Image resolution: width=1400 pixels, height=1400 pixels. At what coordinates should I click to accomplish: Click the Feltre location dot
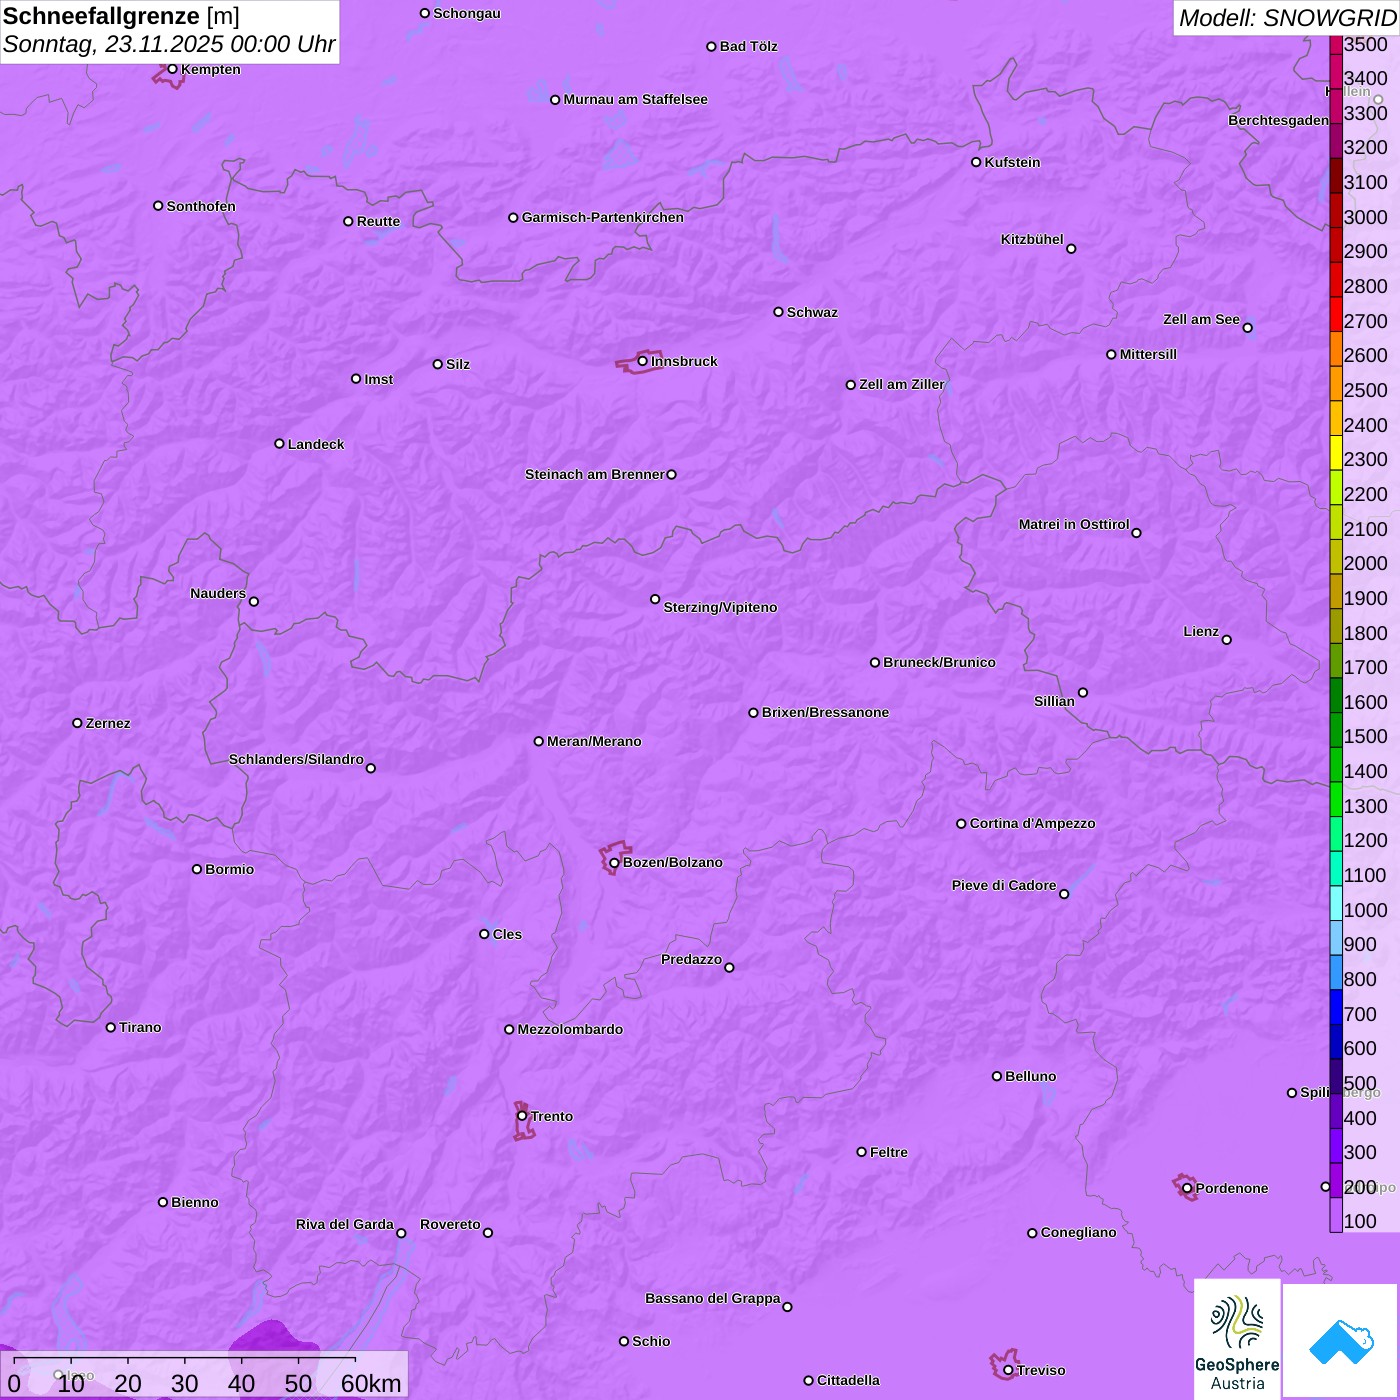pyautogui.click(x=861, y=1152)
